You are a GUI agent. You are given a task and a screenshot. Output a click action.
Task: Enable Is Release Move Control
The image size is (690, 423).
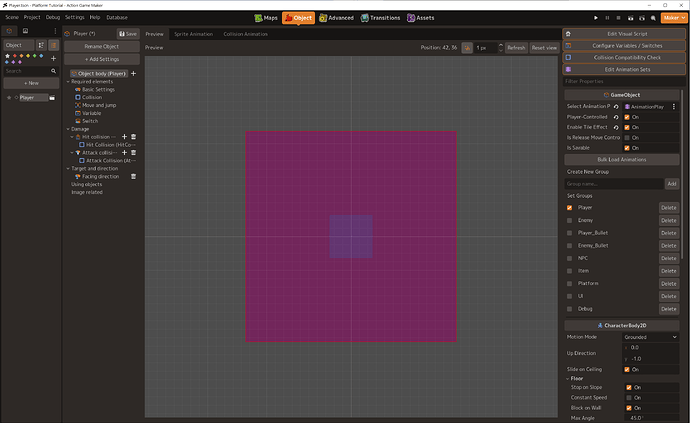627,138
